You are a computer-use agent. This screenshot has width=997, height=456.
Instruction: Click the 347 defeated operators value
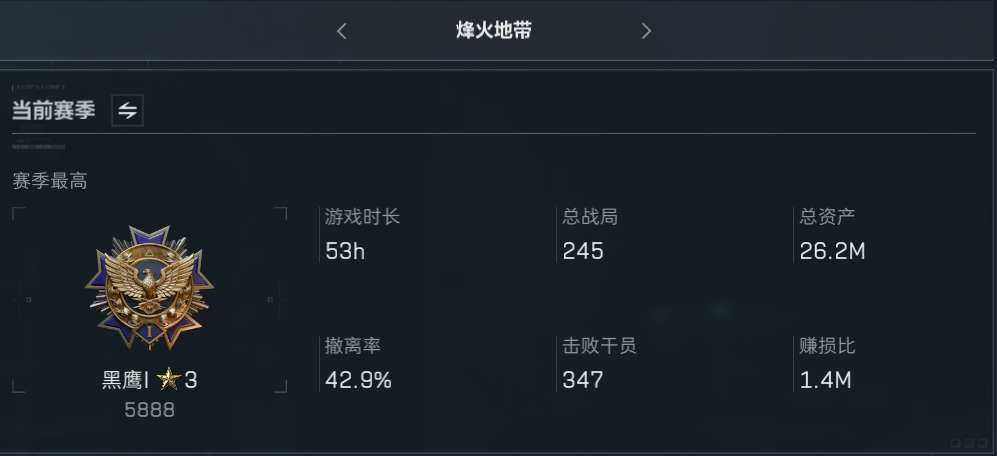coord(583,380)
